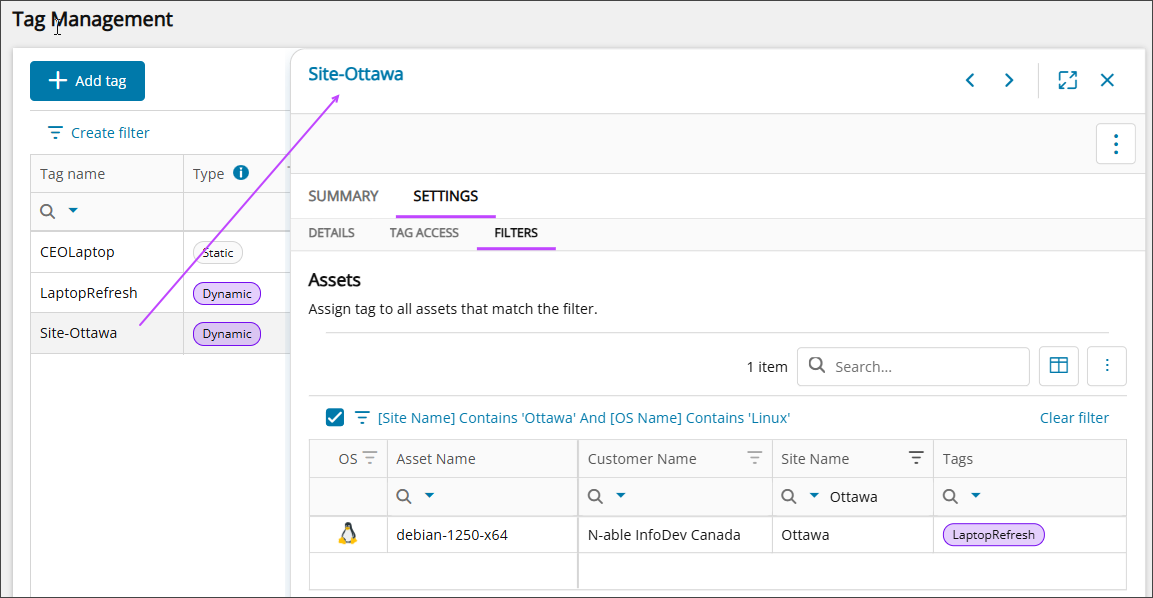Click the Customer Name column filter icon
The height and width of the screenshot is (598, 1153).
pos(755,458)
